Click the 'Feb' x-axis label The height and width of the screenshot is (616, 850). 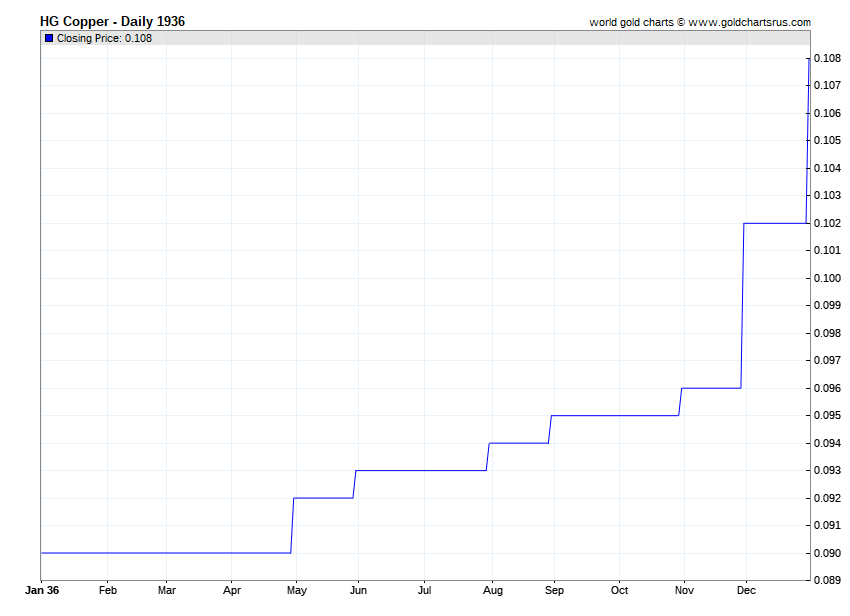(107, 590)
